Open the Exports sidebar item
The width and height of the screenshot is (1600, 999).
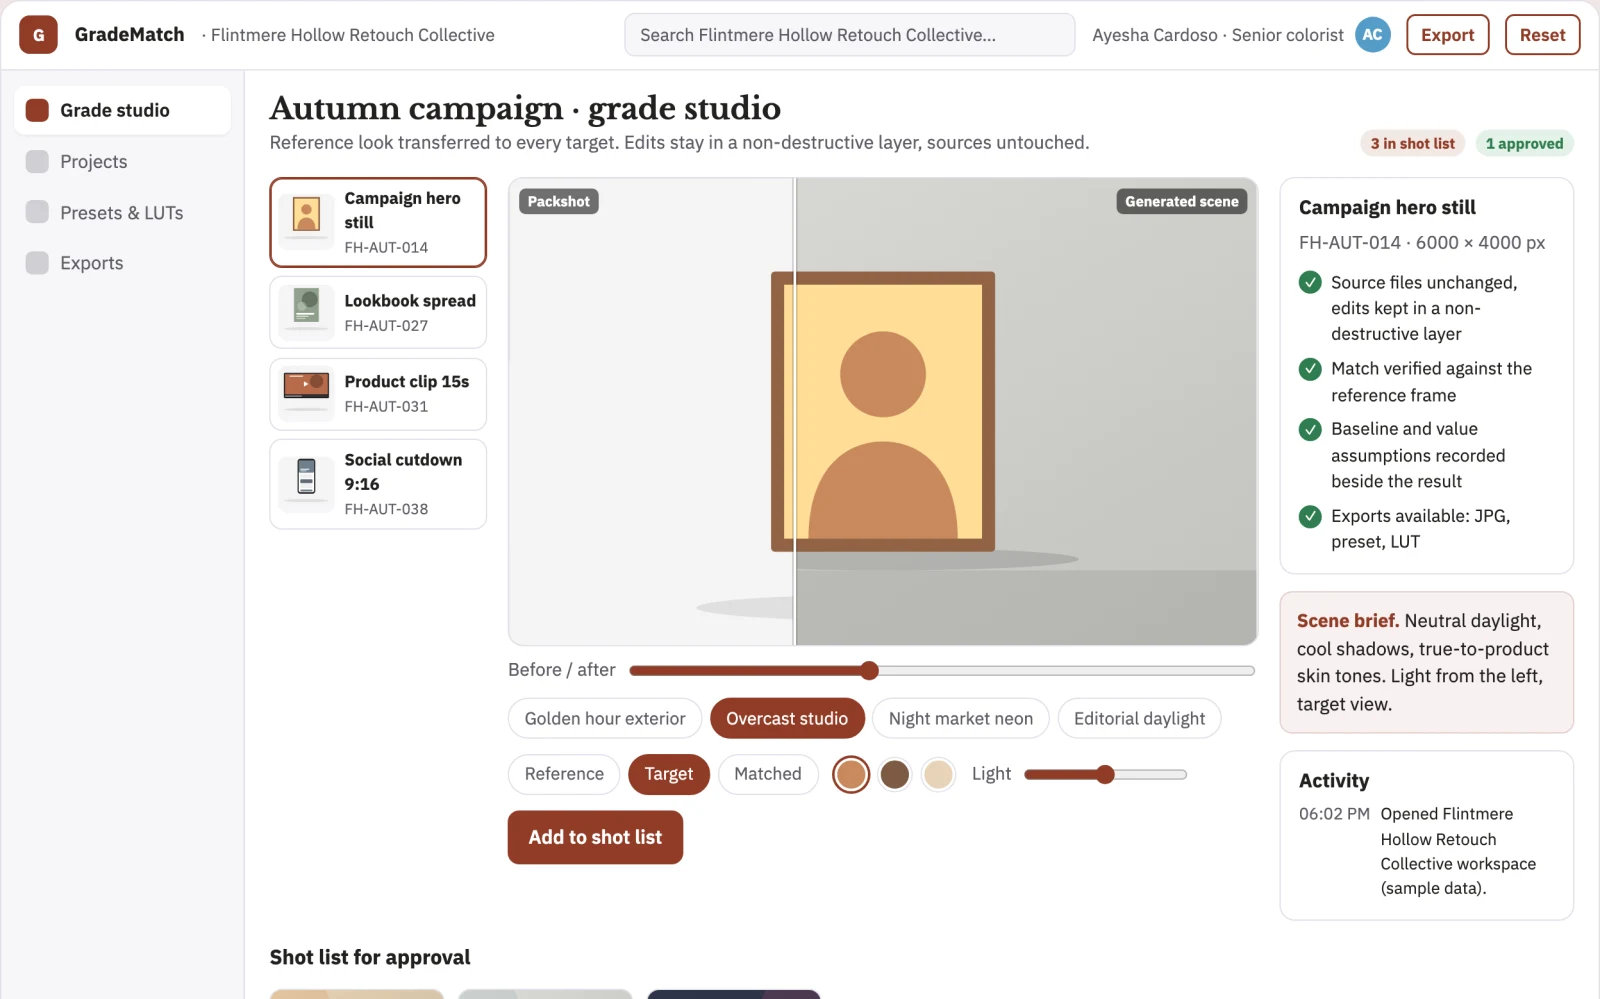[123, 263]
